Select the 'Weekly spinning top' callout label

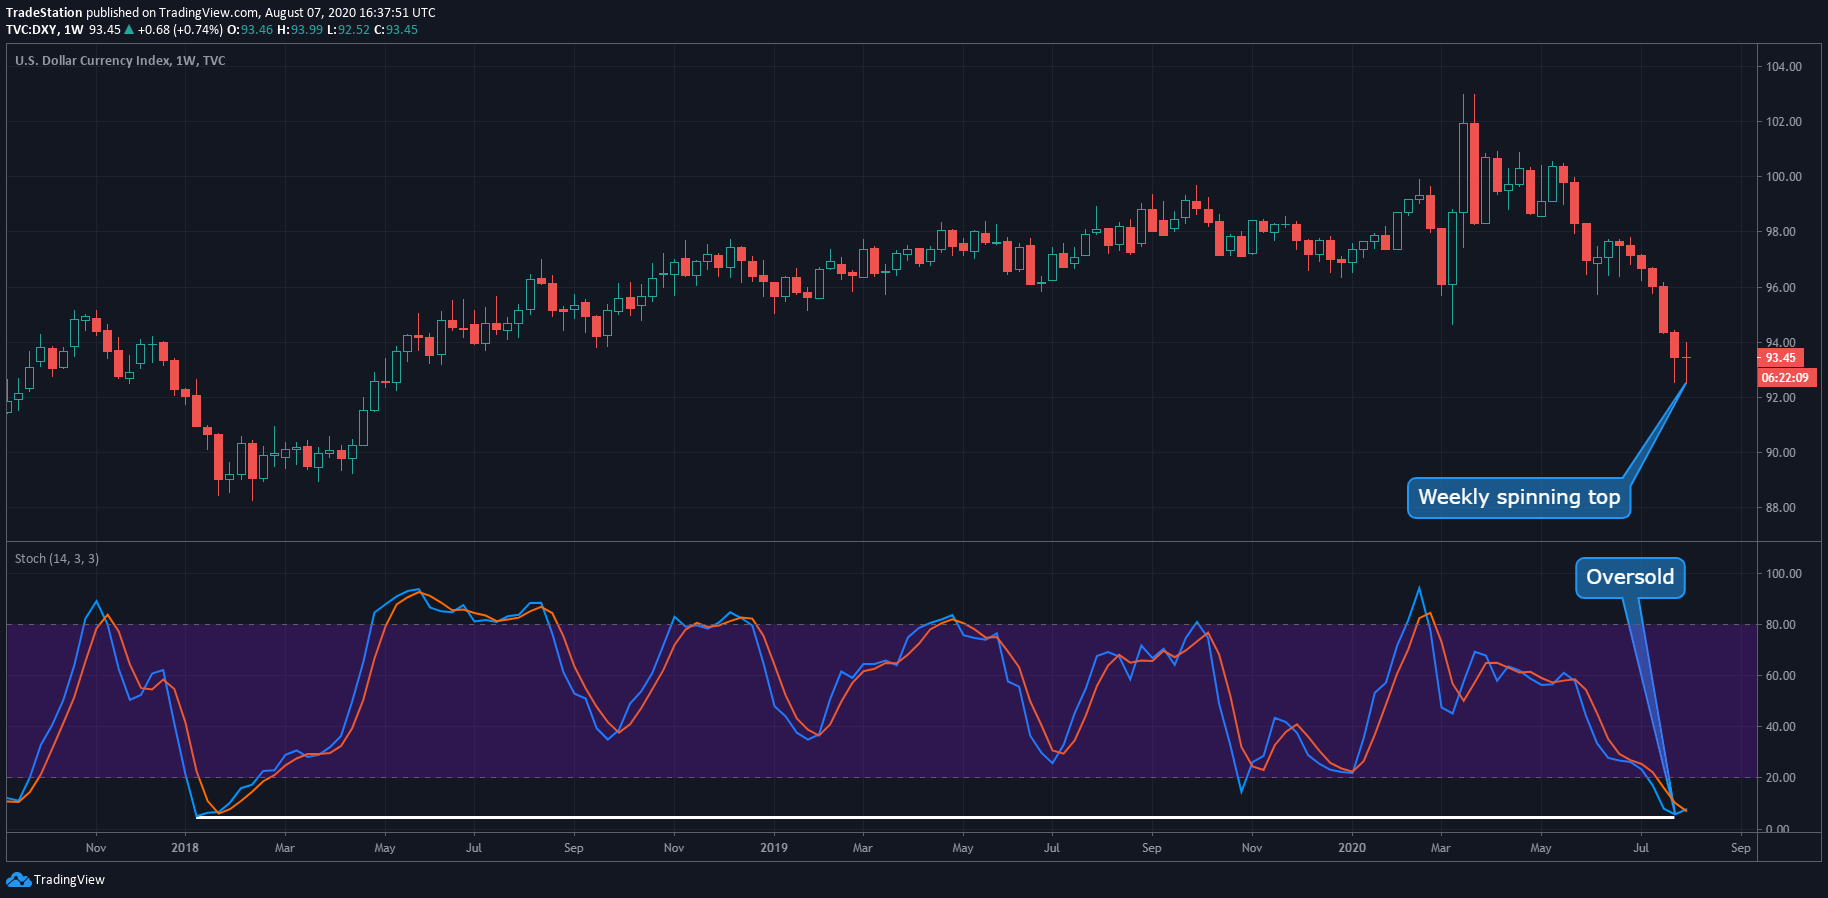tap(1519, 498)
